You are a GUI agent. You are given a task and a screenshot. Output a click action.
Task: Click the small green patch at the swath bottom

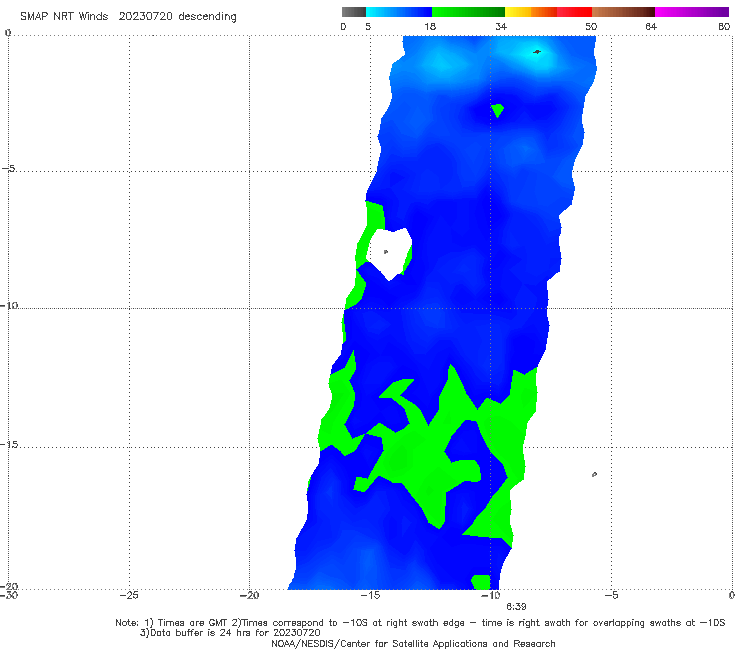481,582
